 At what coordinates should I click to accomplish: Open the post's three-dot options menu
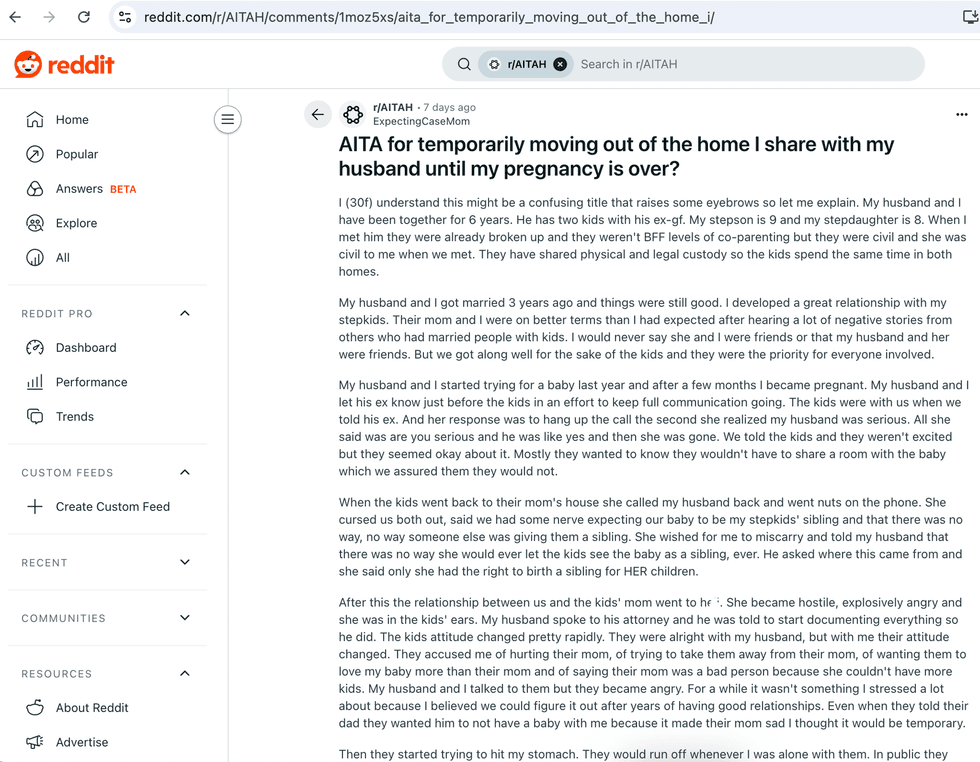(961, 114)
